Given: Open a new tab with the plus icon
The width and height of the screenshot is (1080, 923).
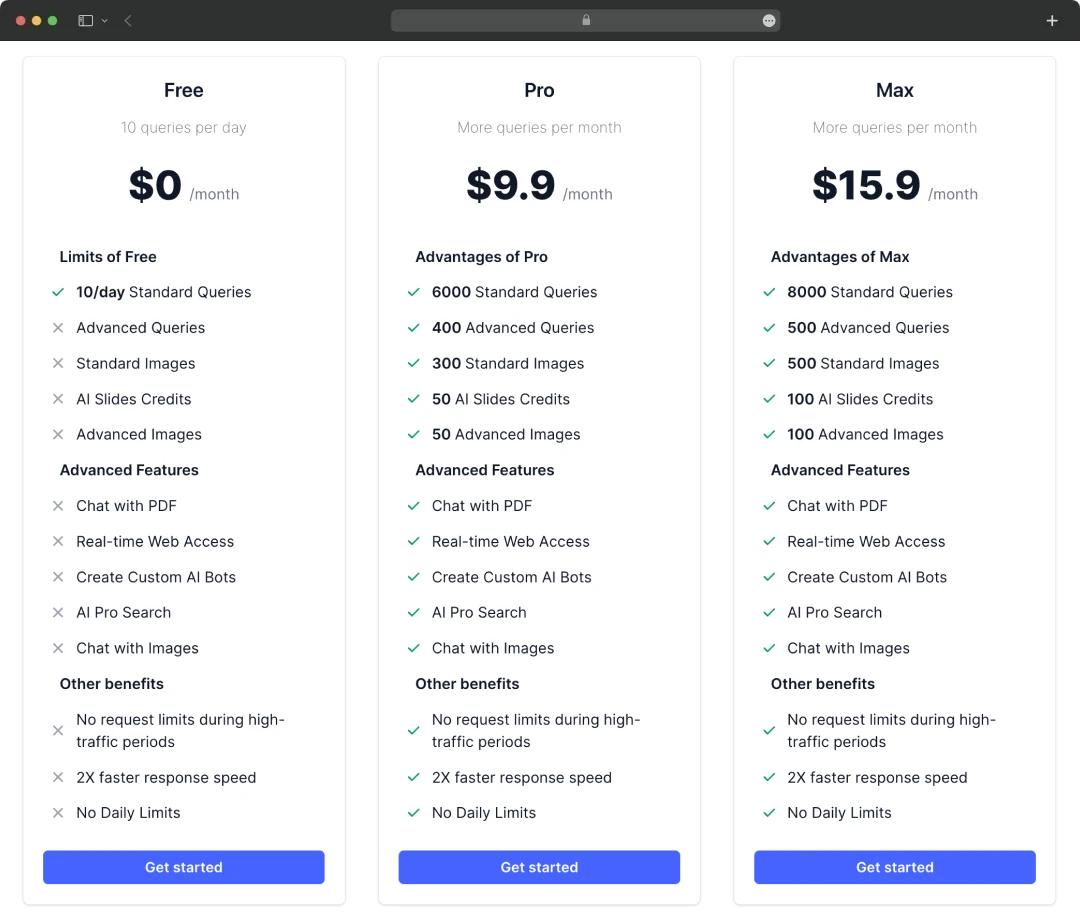Looking at the screenshot, I should click(x=1052, y=21).
